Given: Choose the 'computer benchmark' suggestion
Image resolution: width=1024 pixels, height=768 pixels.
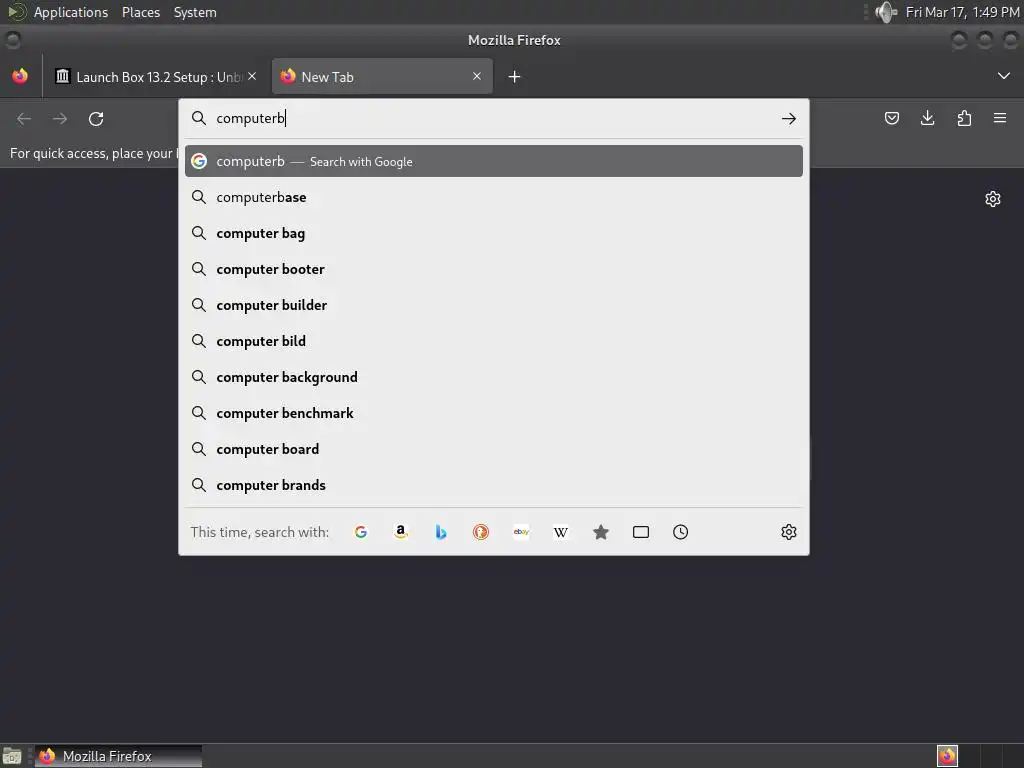Looking at the screenshot, I should point(494,413).
